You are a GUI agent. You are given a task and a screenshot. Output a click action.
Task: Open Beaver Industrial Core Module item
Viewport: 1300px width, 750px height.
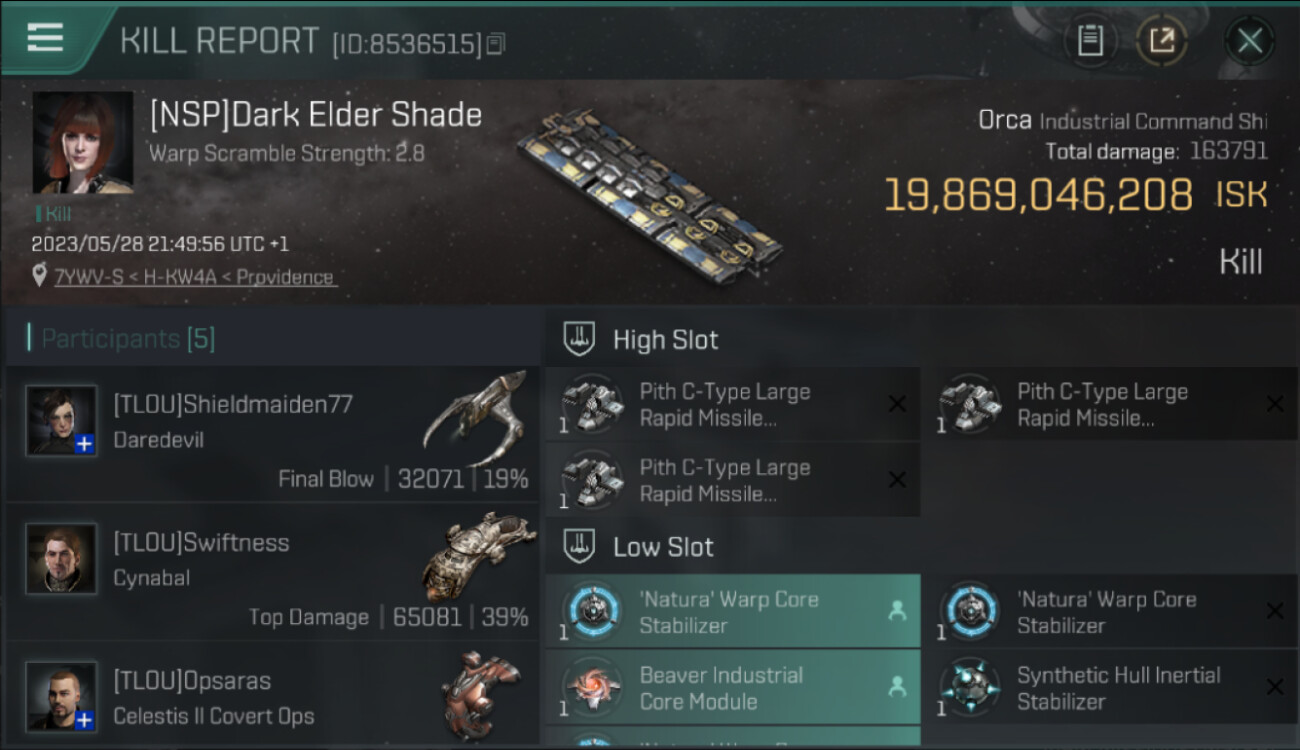tap(733, 688)
